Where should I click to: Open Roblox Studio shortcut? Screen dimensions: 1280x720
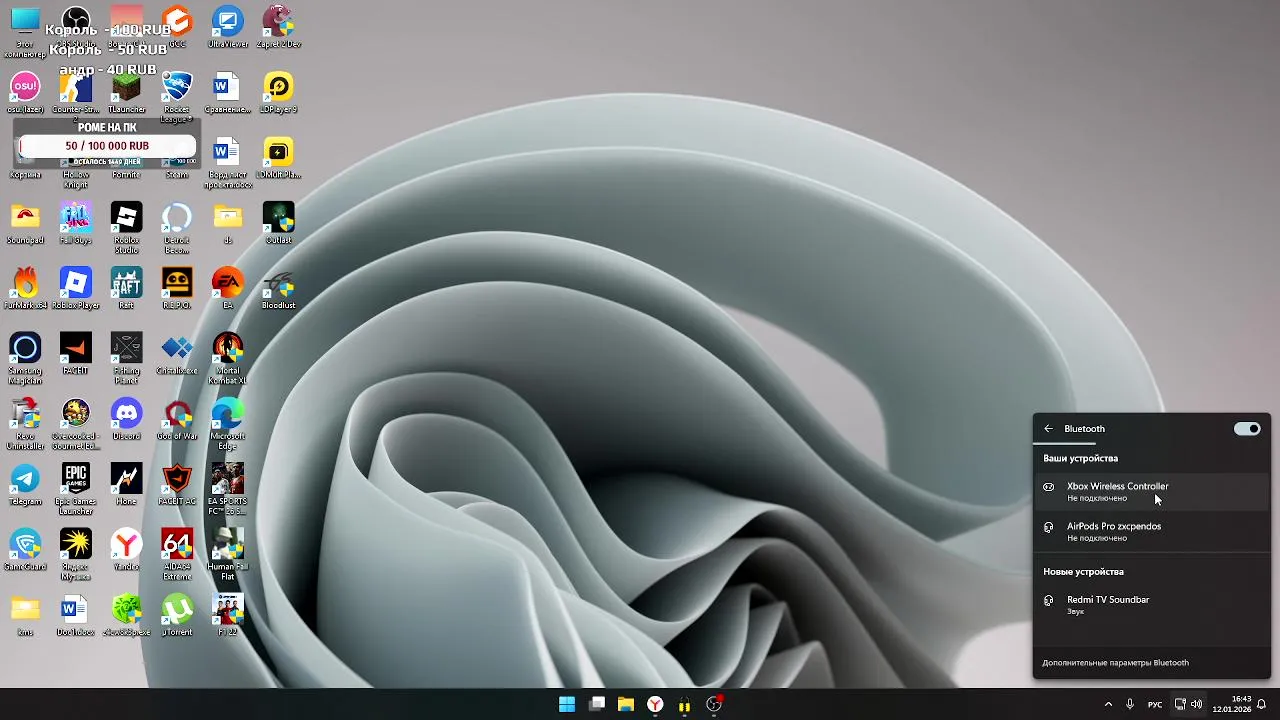(x=126, y=226)
